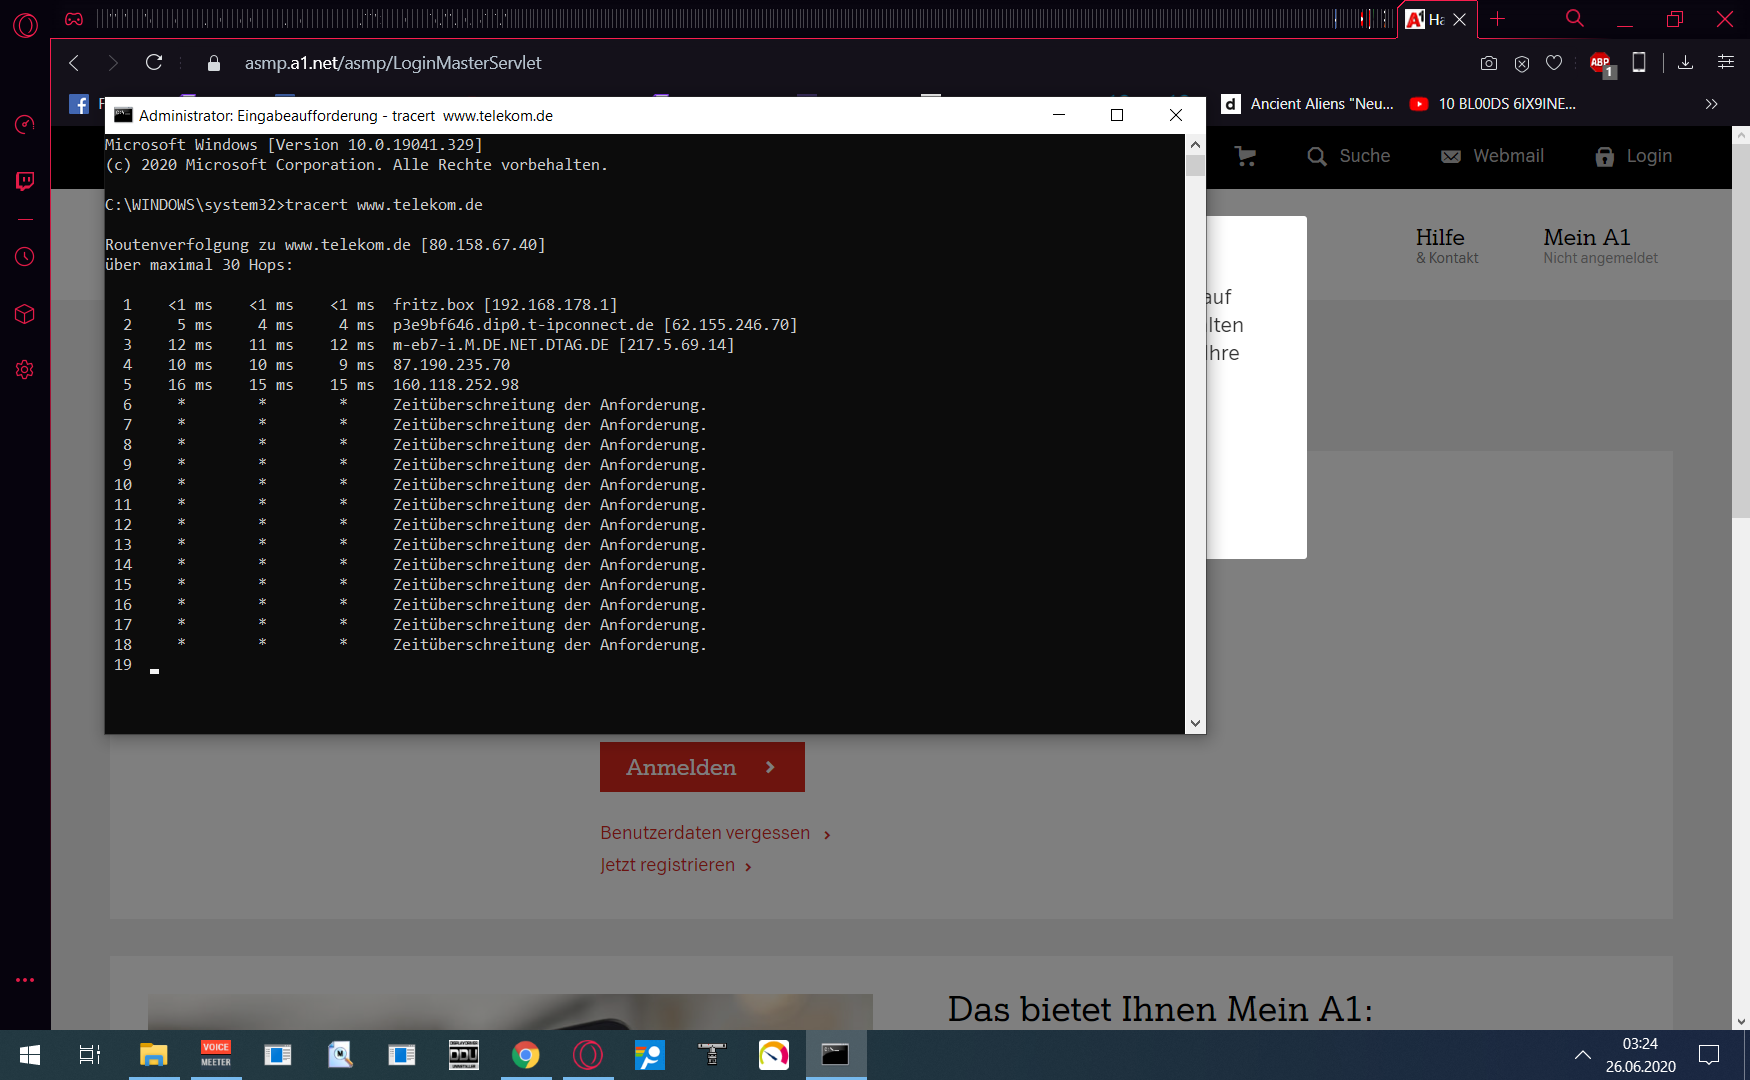Maximize the command prompt window
The width and height of the screenshot is (1750, 1080).
tap(1117, 115)
